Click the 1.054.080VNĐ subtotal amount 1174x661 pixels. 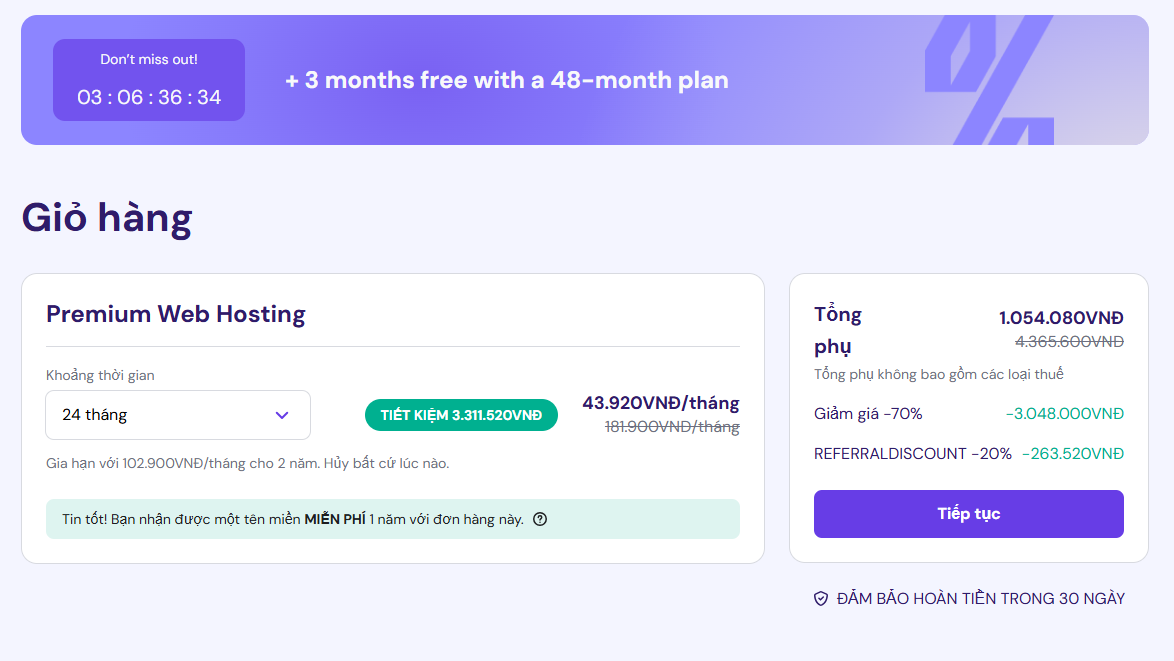coord(1061,318)
